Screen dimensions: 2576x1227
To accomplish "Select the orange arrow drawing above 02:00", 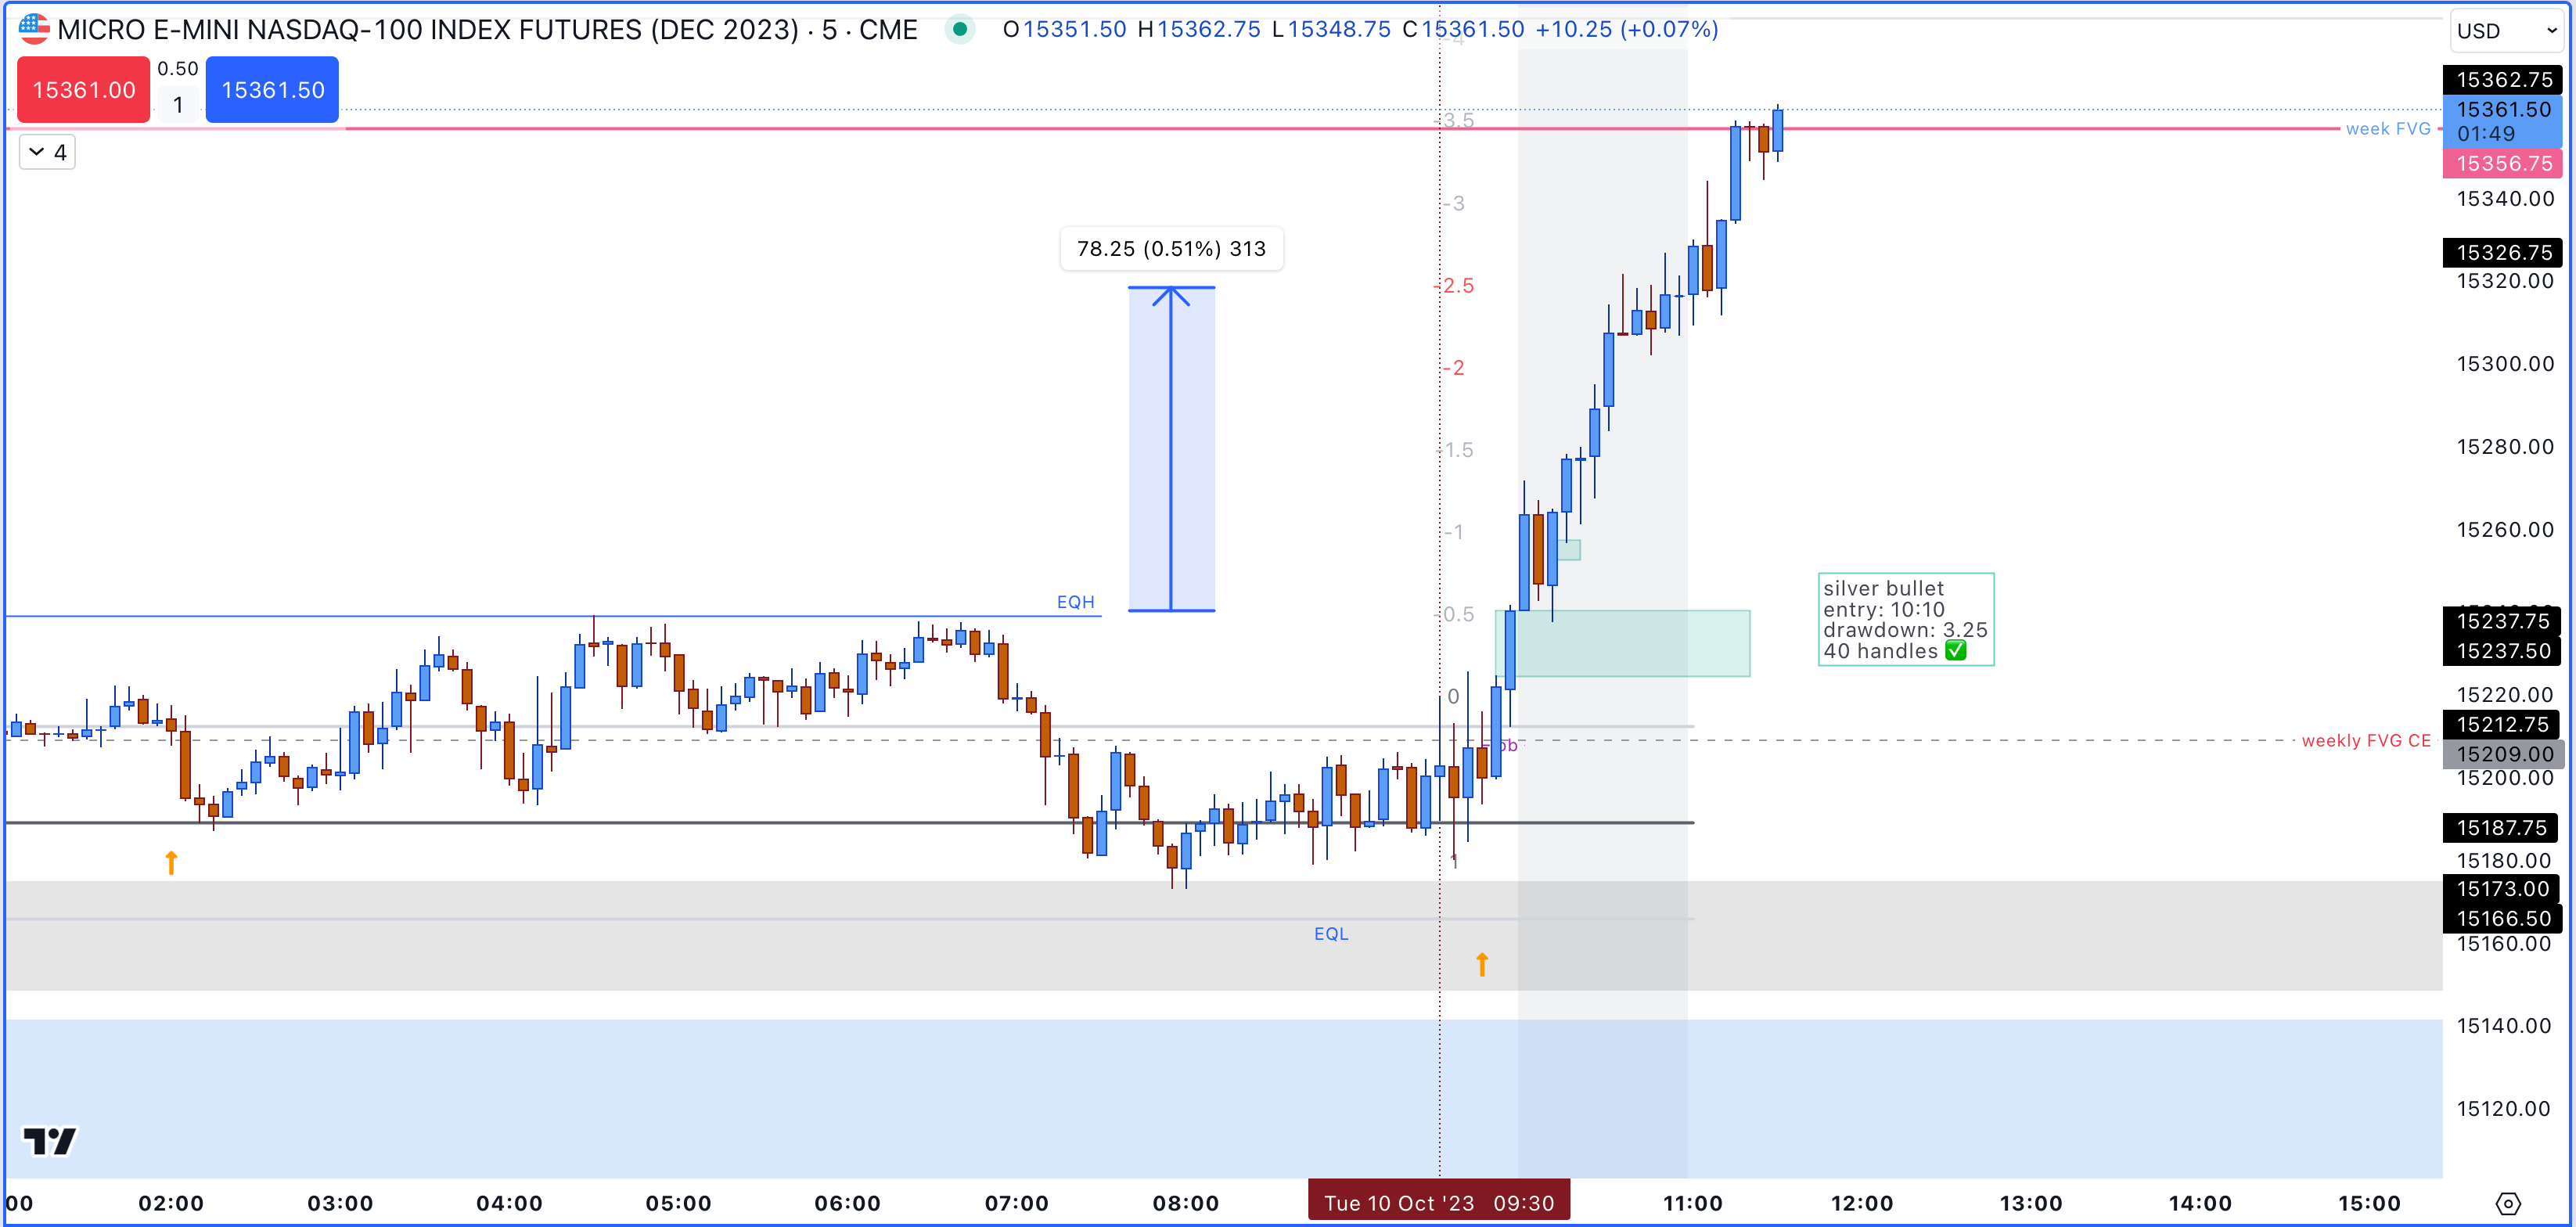I will coord(171,862).
